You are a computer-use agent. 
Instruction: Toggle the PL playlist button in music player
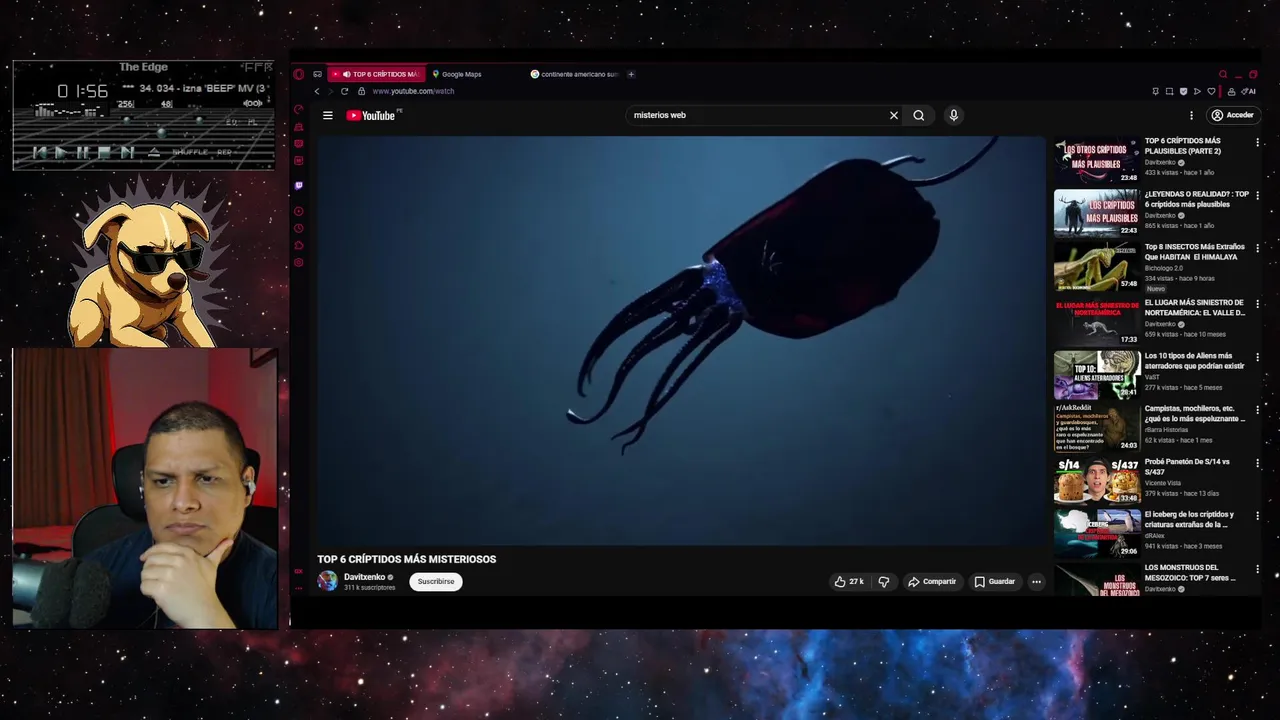[x=253, y=122]
